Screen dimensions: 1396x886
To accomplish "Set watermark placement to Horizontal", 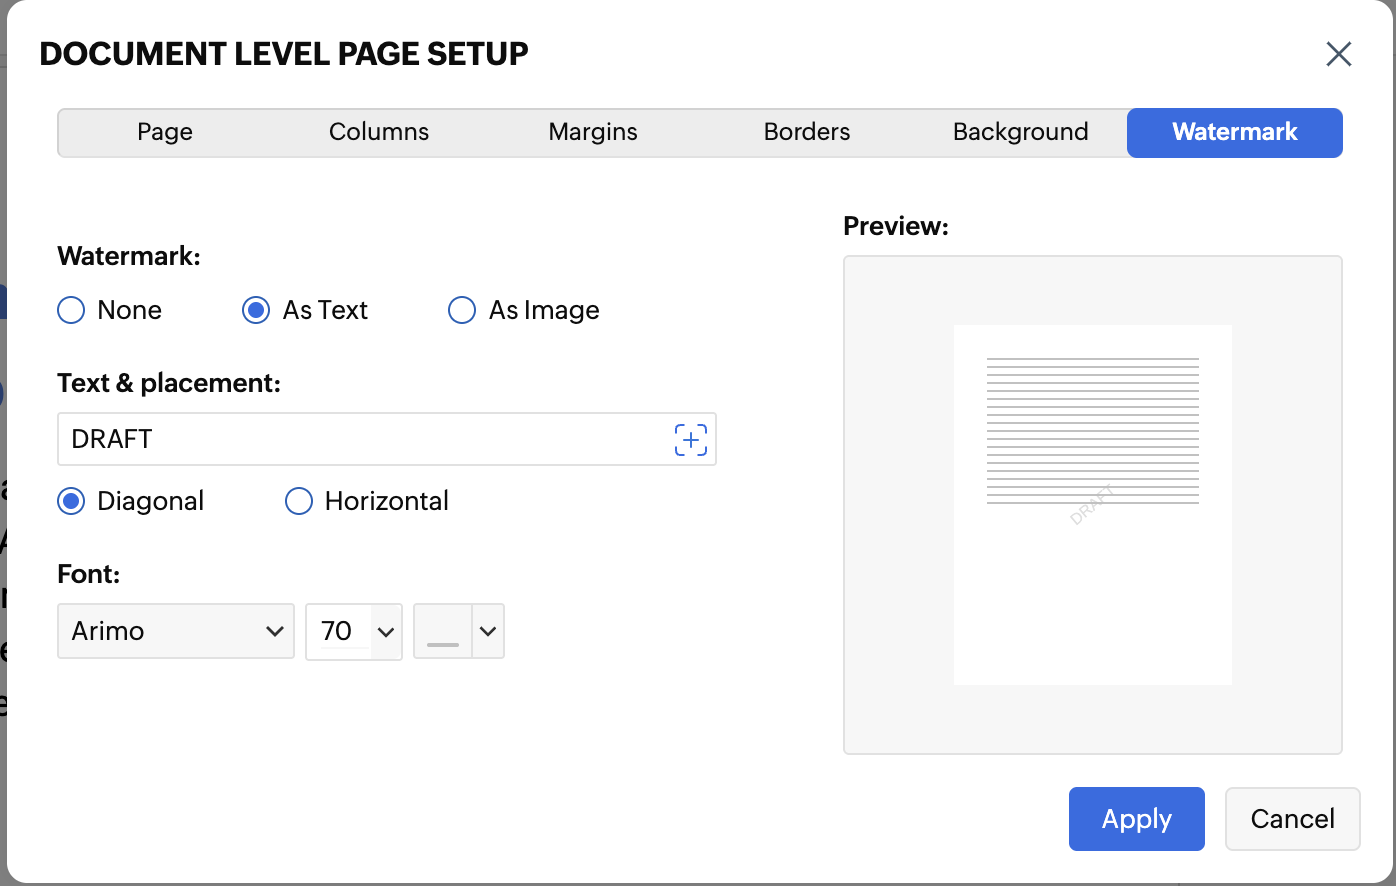I will click(x=299, y=501).
